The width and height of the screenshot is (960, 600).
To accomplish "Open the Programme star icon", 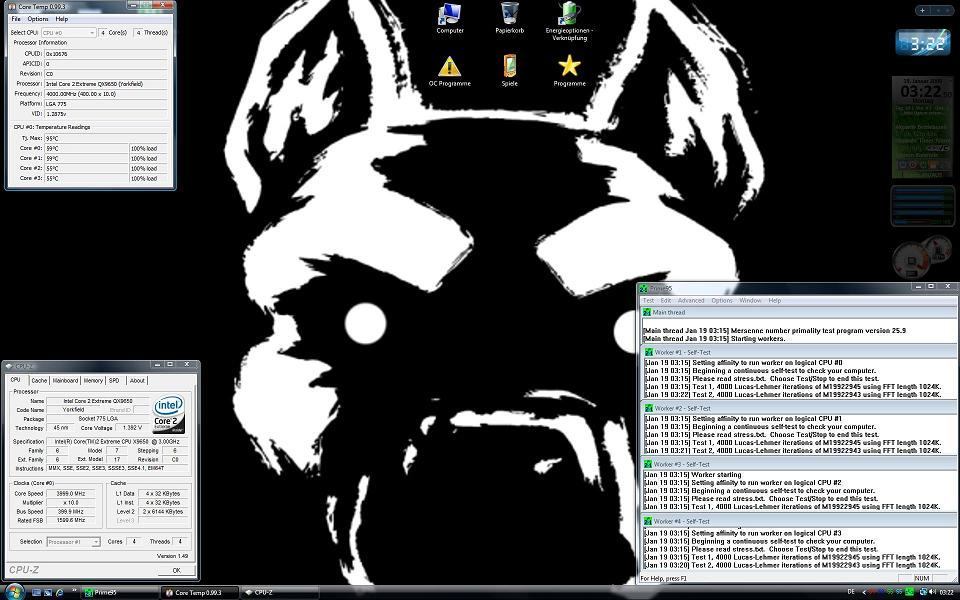I will pos(569,71).
